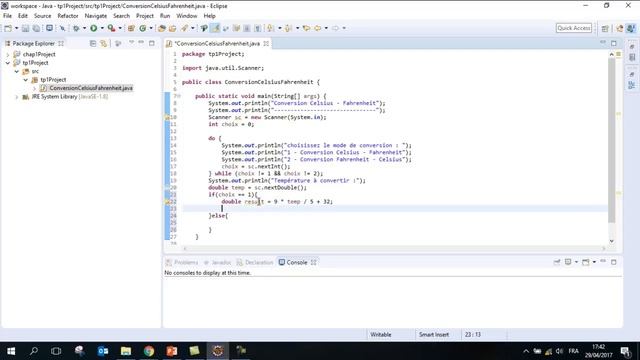Collapse the tp1Project project node
The width and height of the screenshot is (640, 360).
tap(8, 63)
